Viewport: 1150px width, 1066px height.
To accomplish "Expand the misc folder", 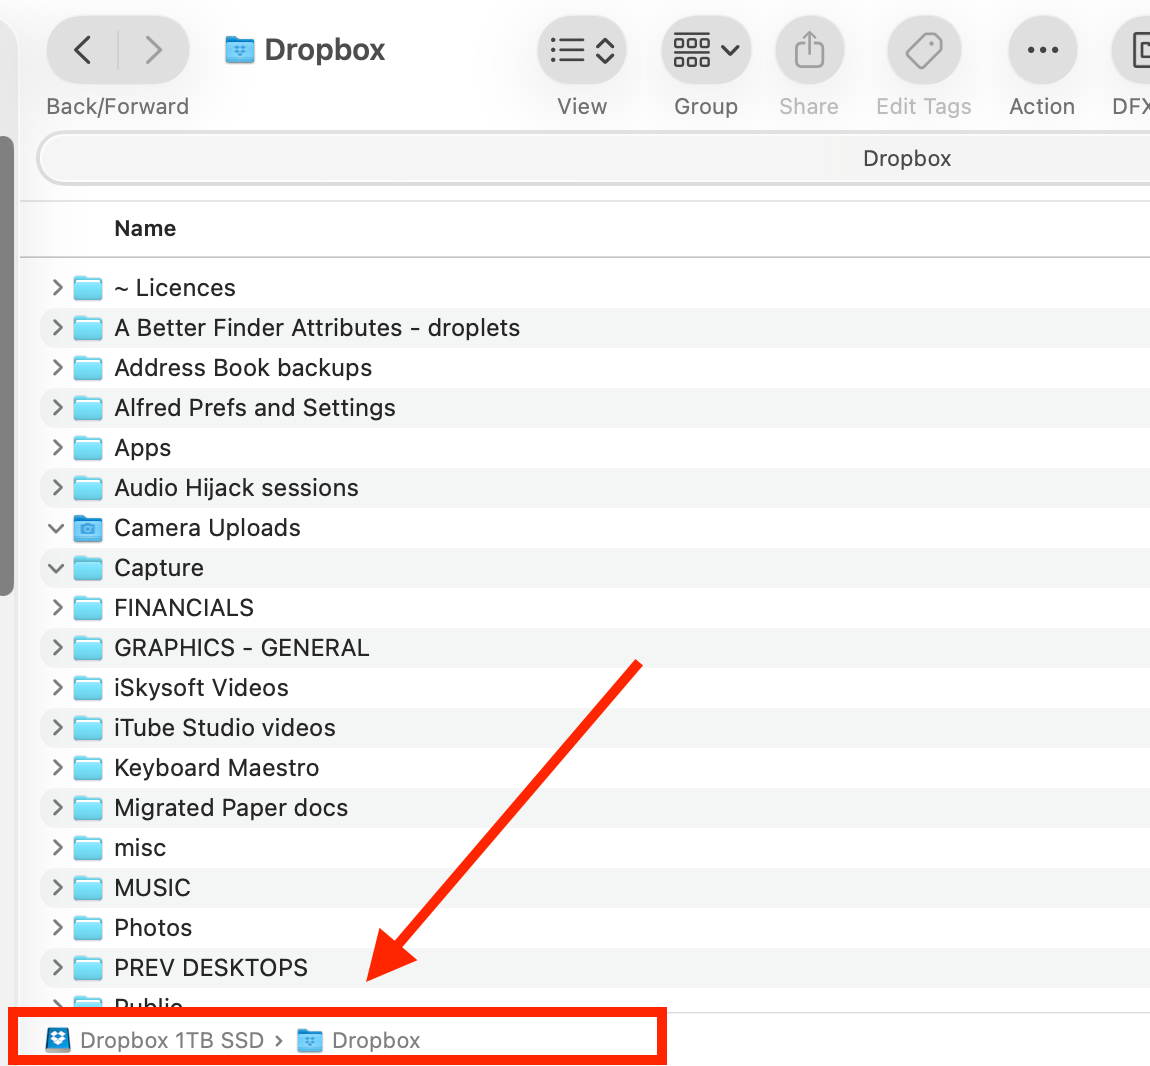I will (x=57, y=847).
